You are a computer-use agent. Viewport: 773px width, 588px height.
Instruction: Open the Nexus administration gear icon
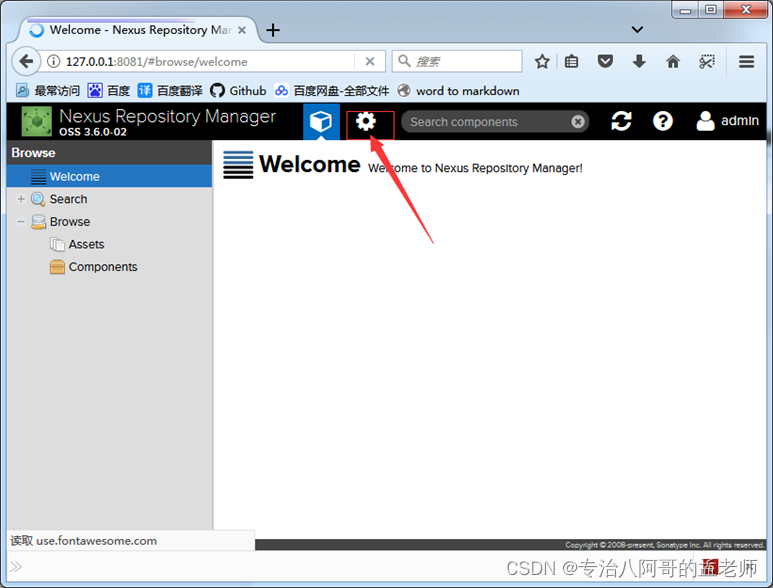(366, 121)
